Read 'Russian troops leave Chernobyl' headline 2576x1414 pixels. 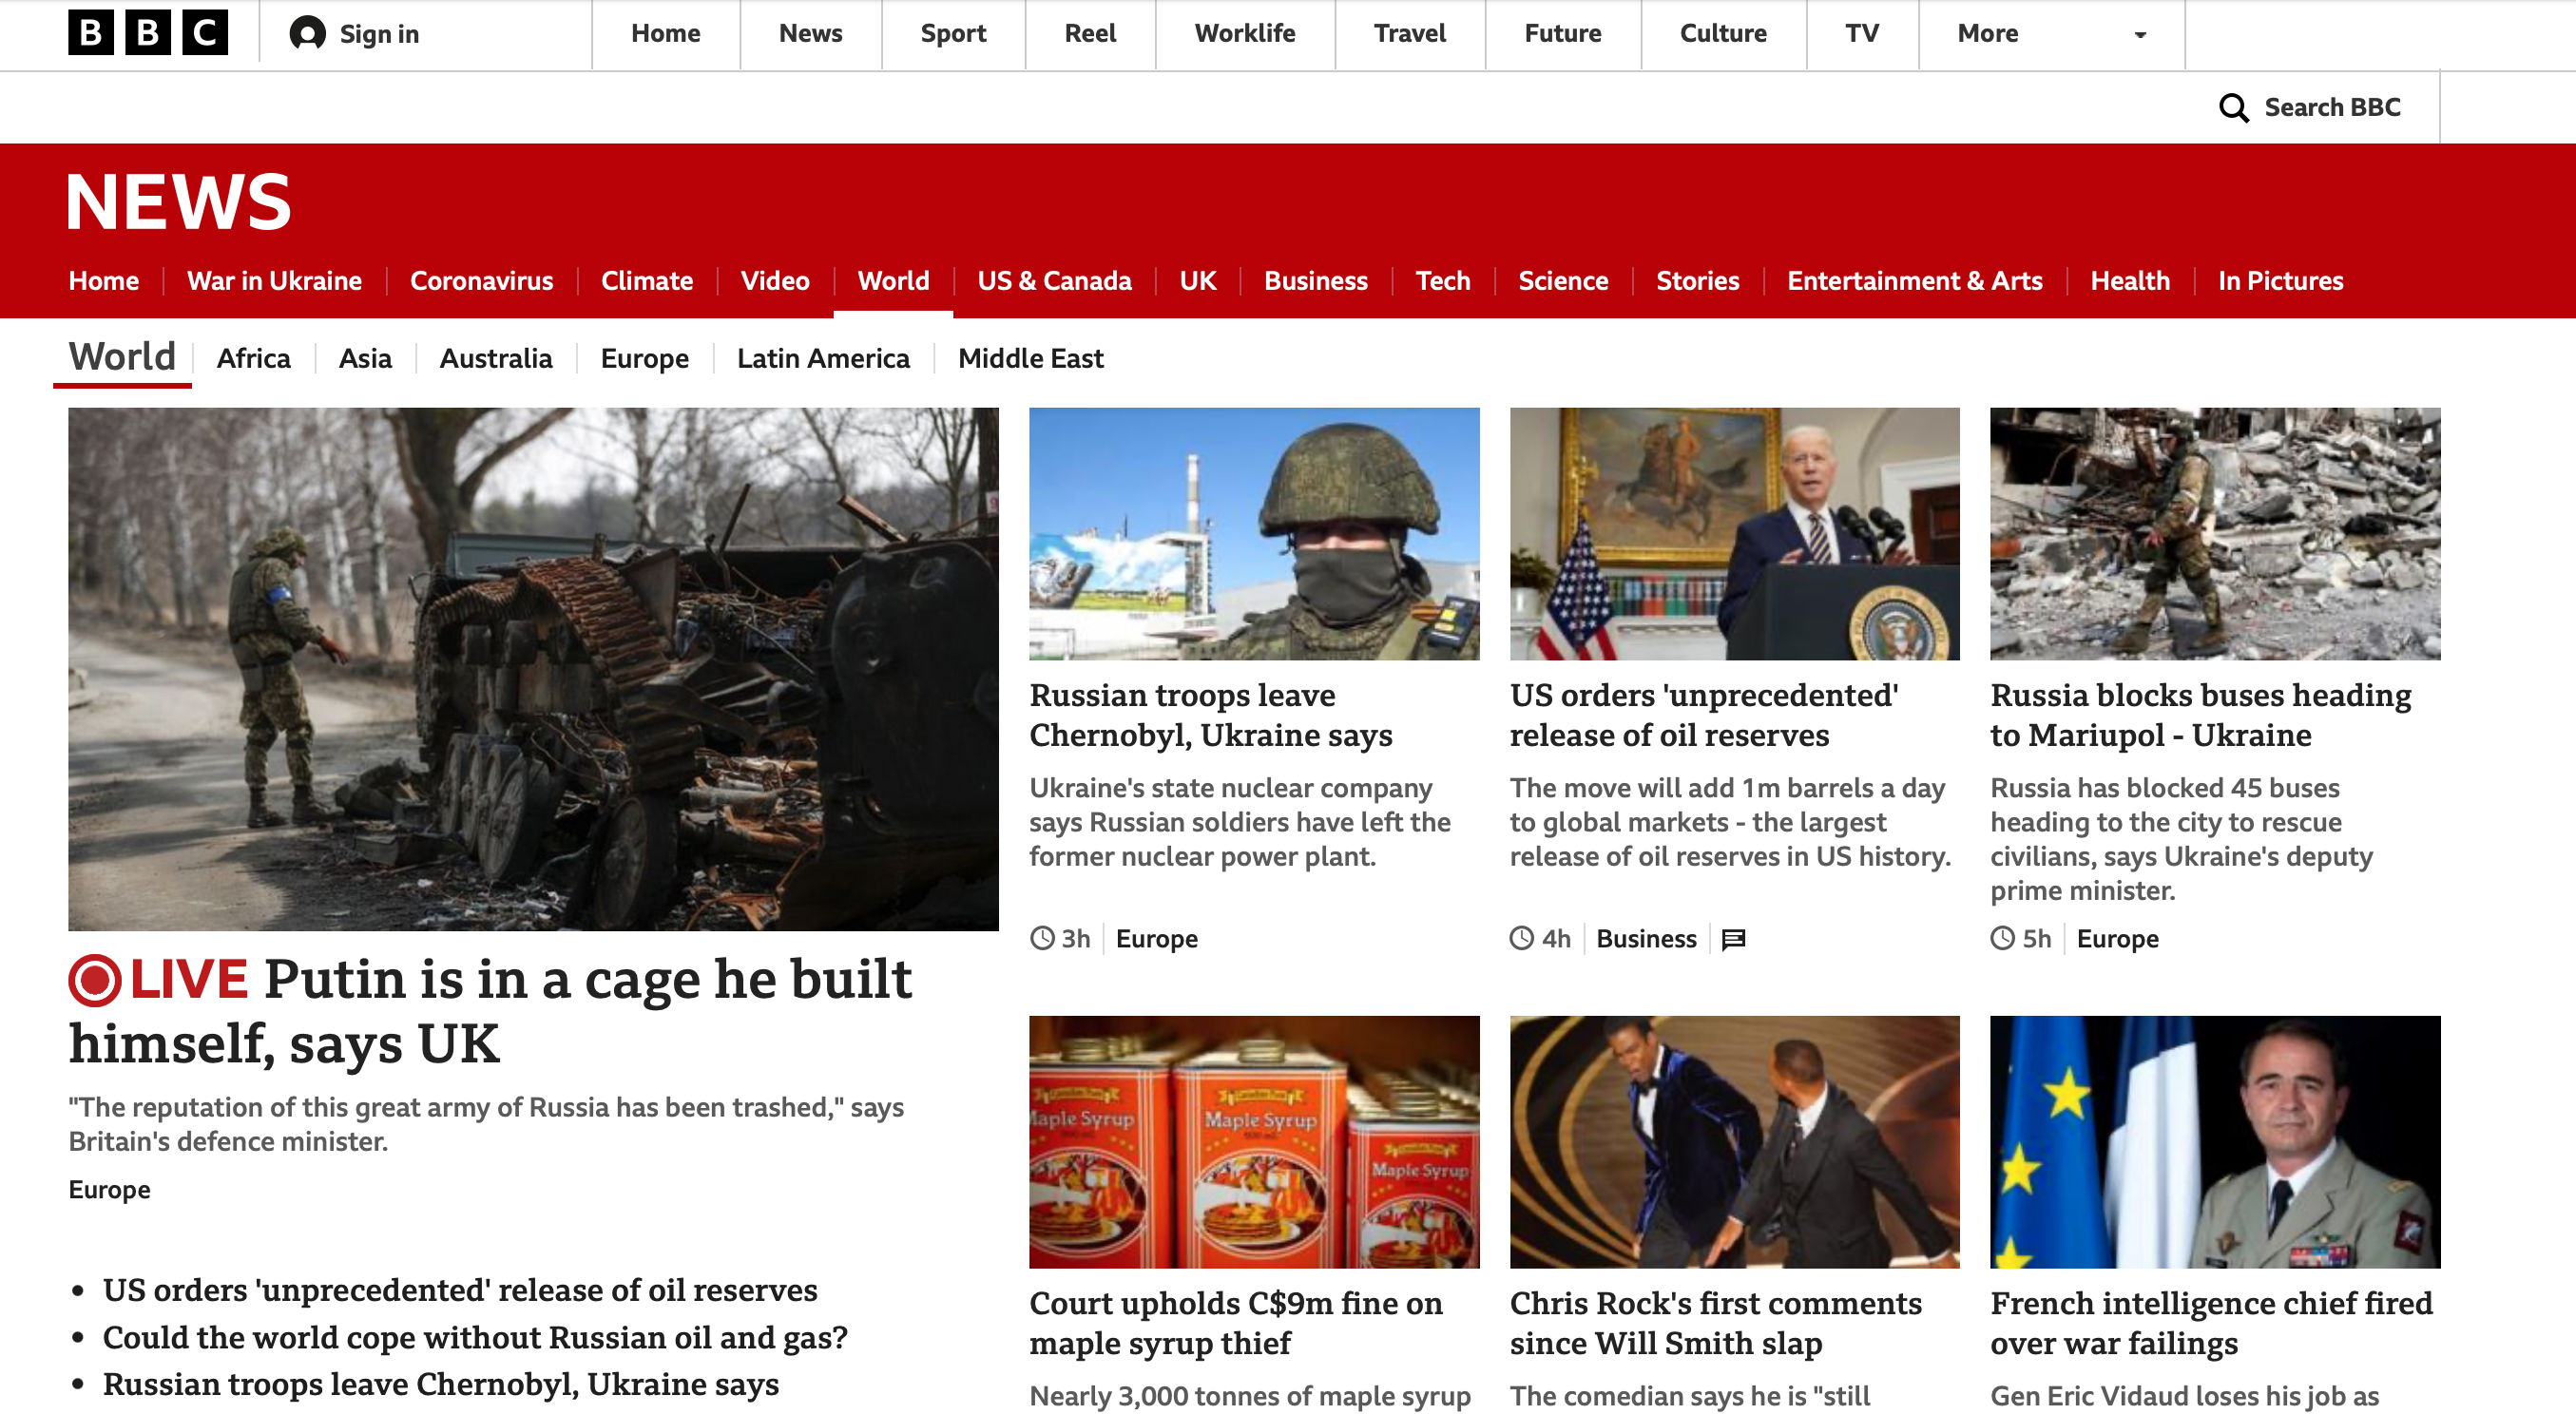point(1211,715)
